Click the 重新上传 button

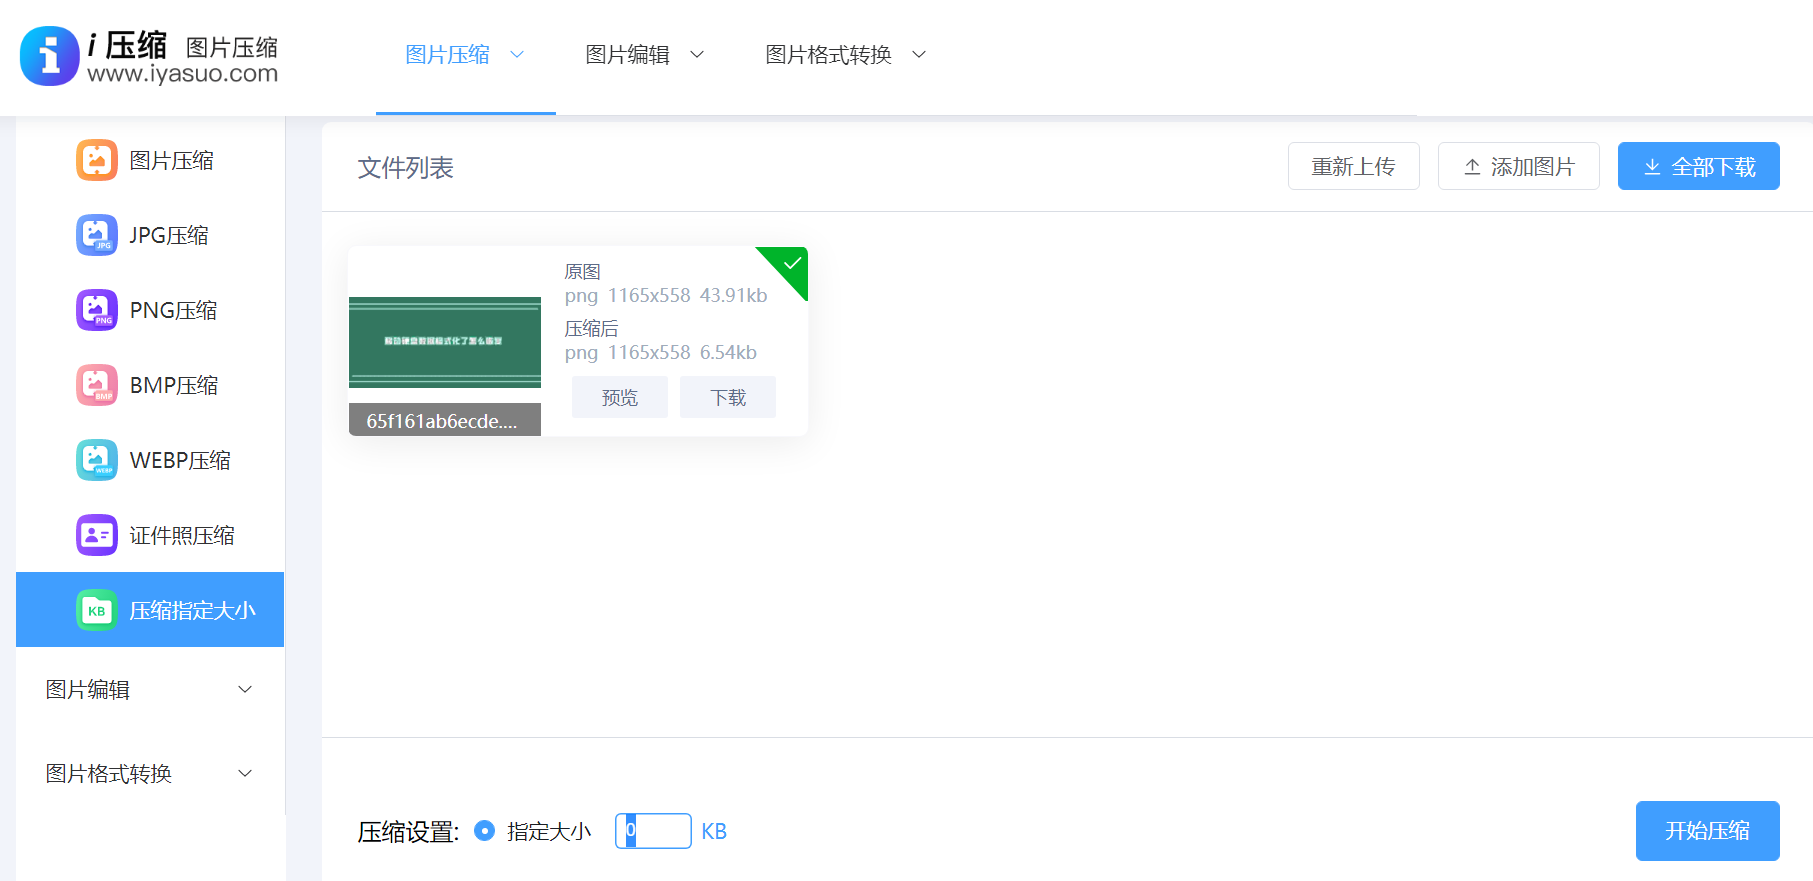pos(1353,167)
